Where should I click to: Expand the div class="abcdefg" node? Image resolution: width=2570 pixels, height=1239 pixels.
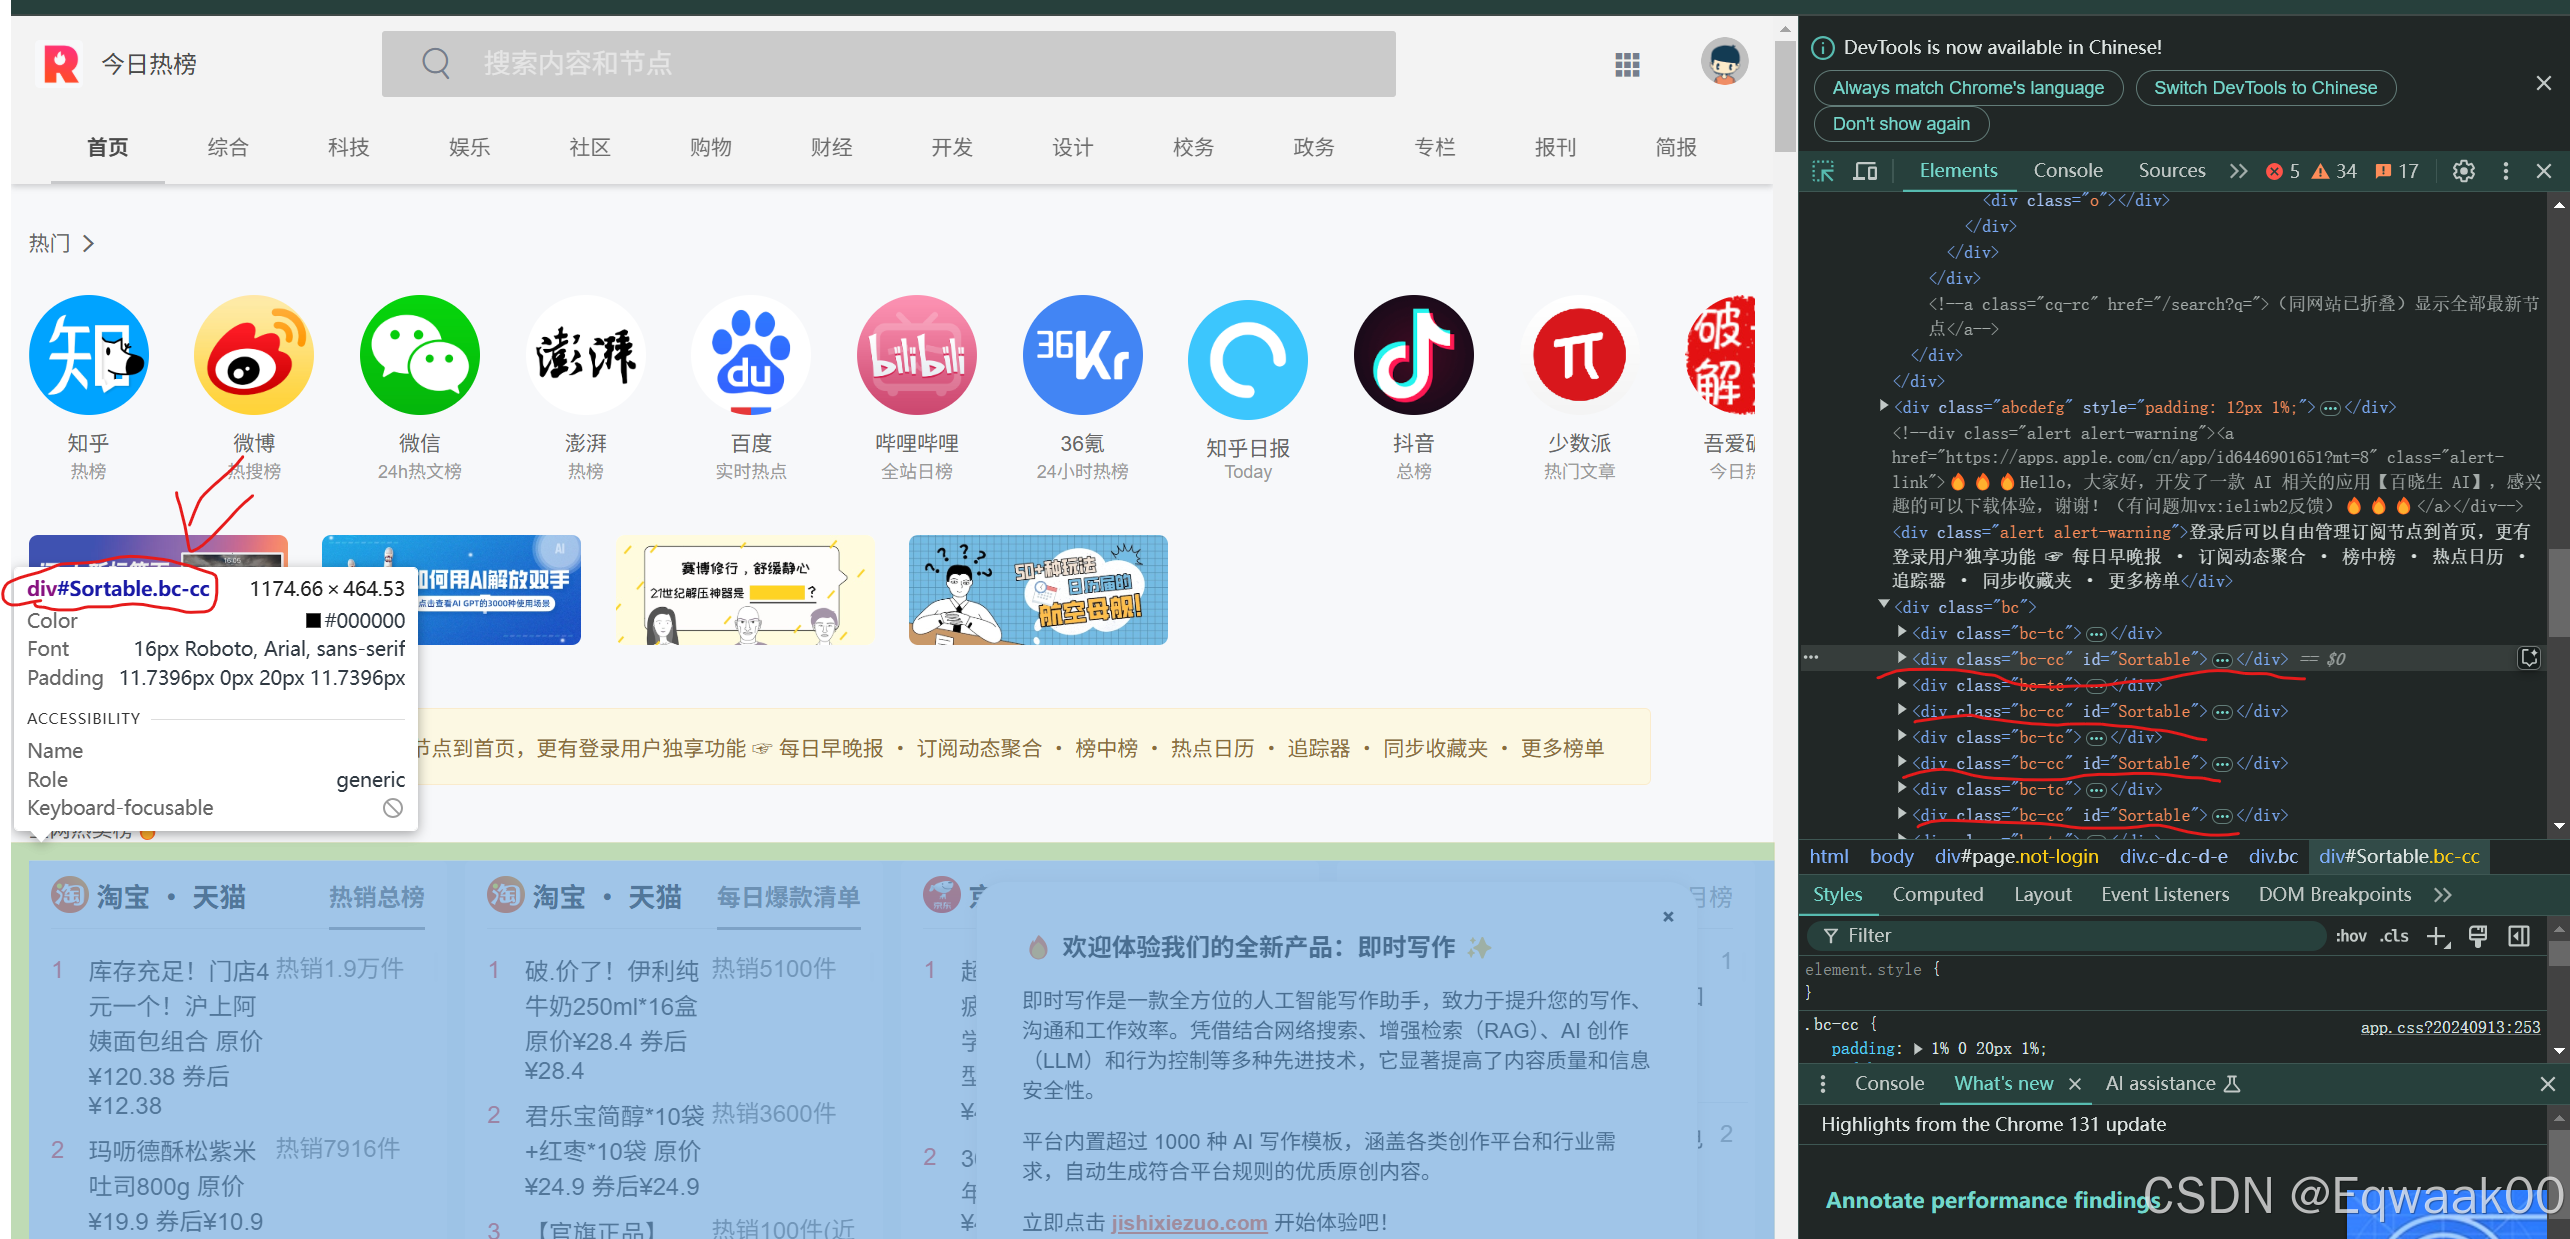(x=1884, y=406)
